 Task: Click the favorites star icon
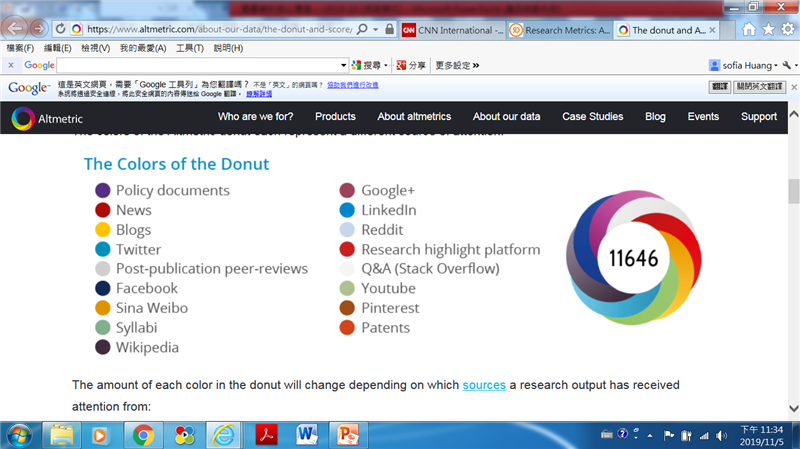(x=768, y=30)
